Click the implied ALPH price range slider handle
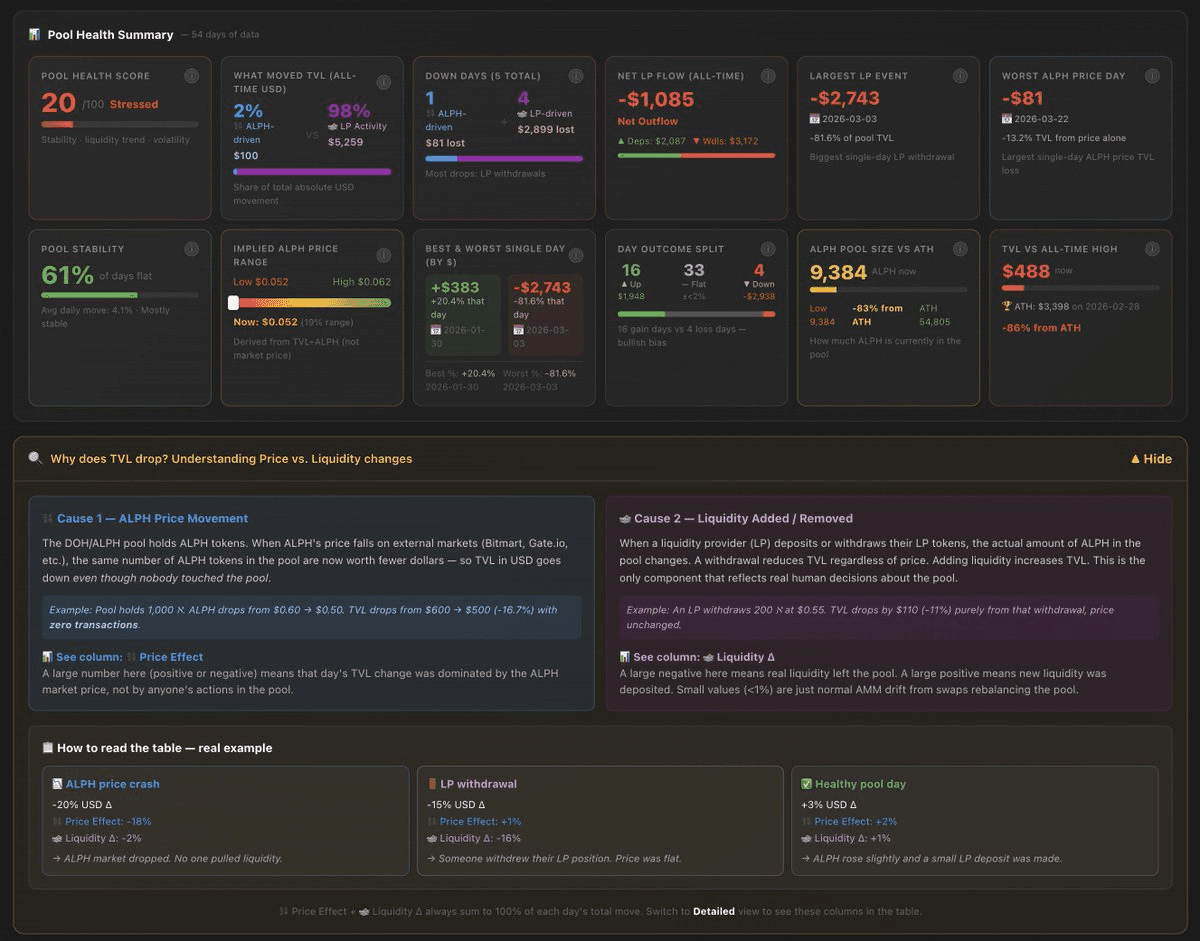 tap(234, 302)
